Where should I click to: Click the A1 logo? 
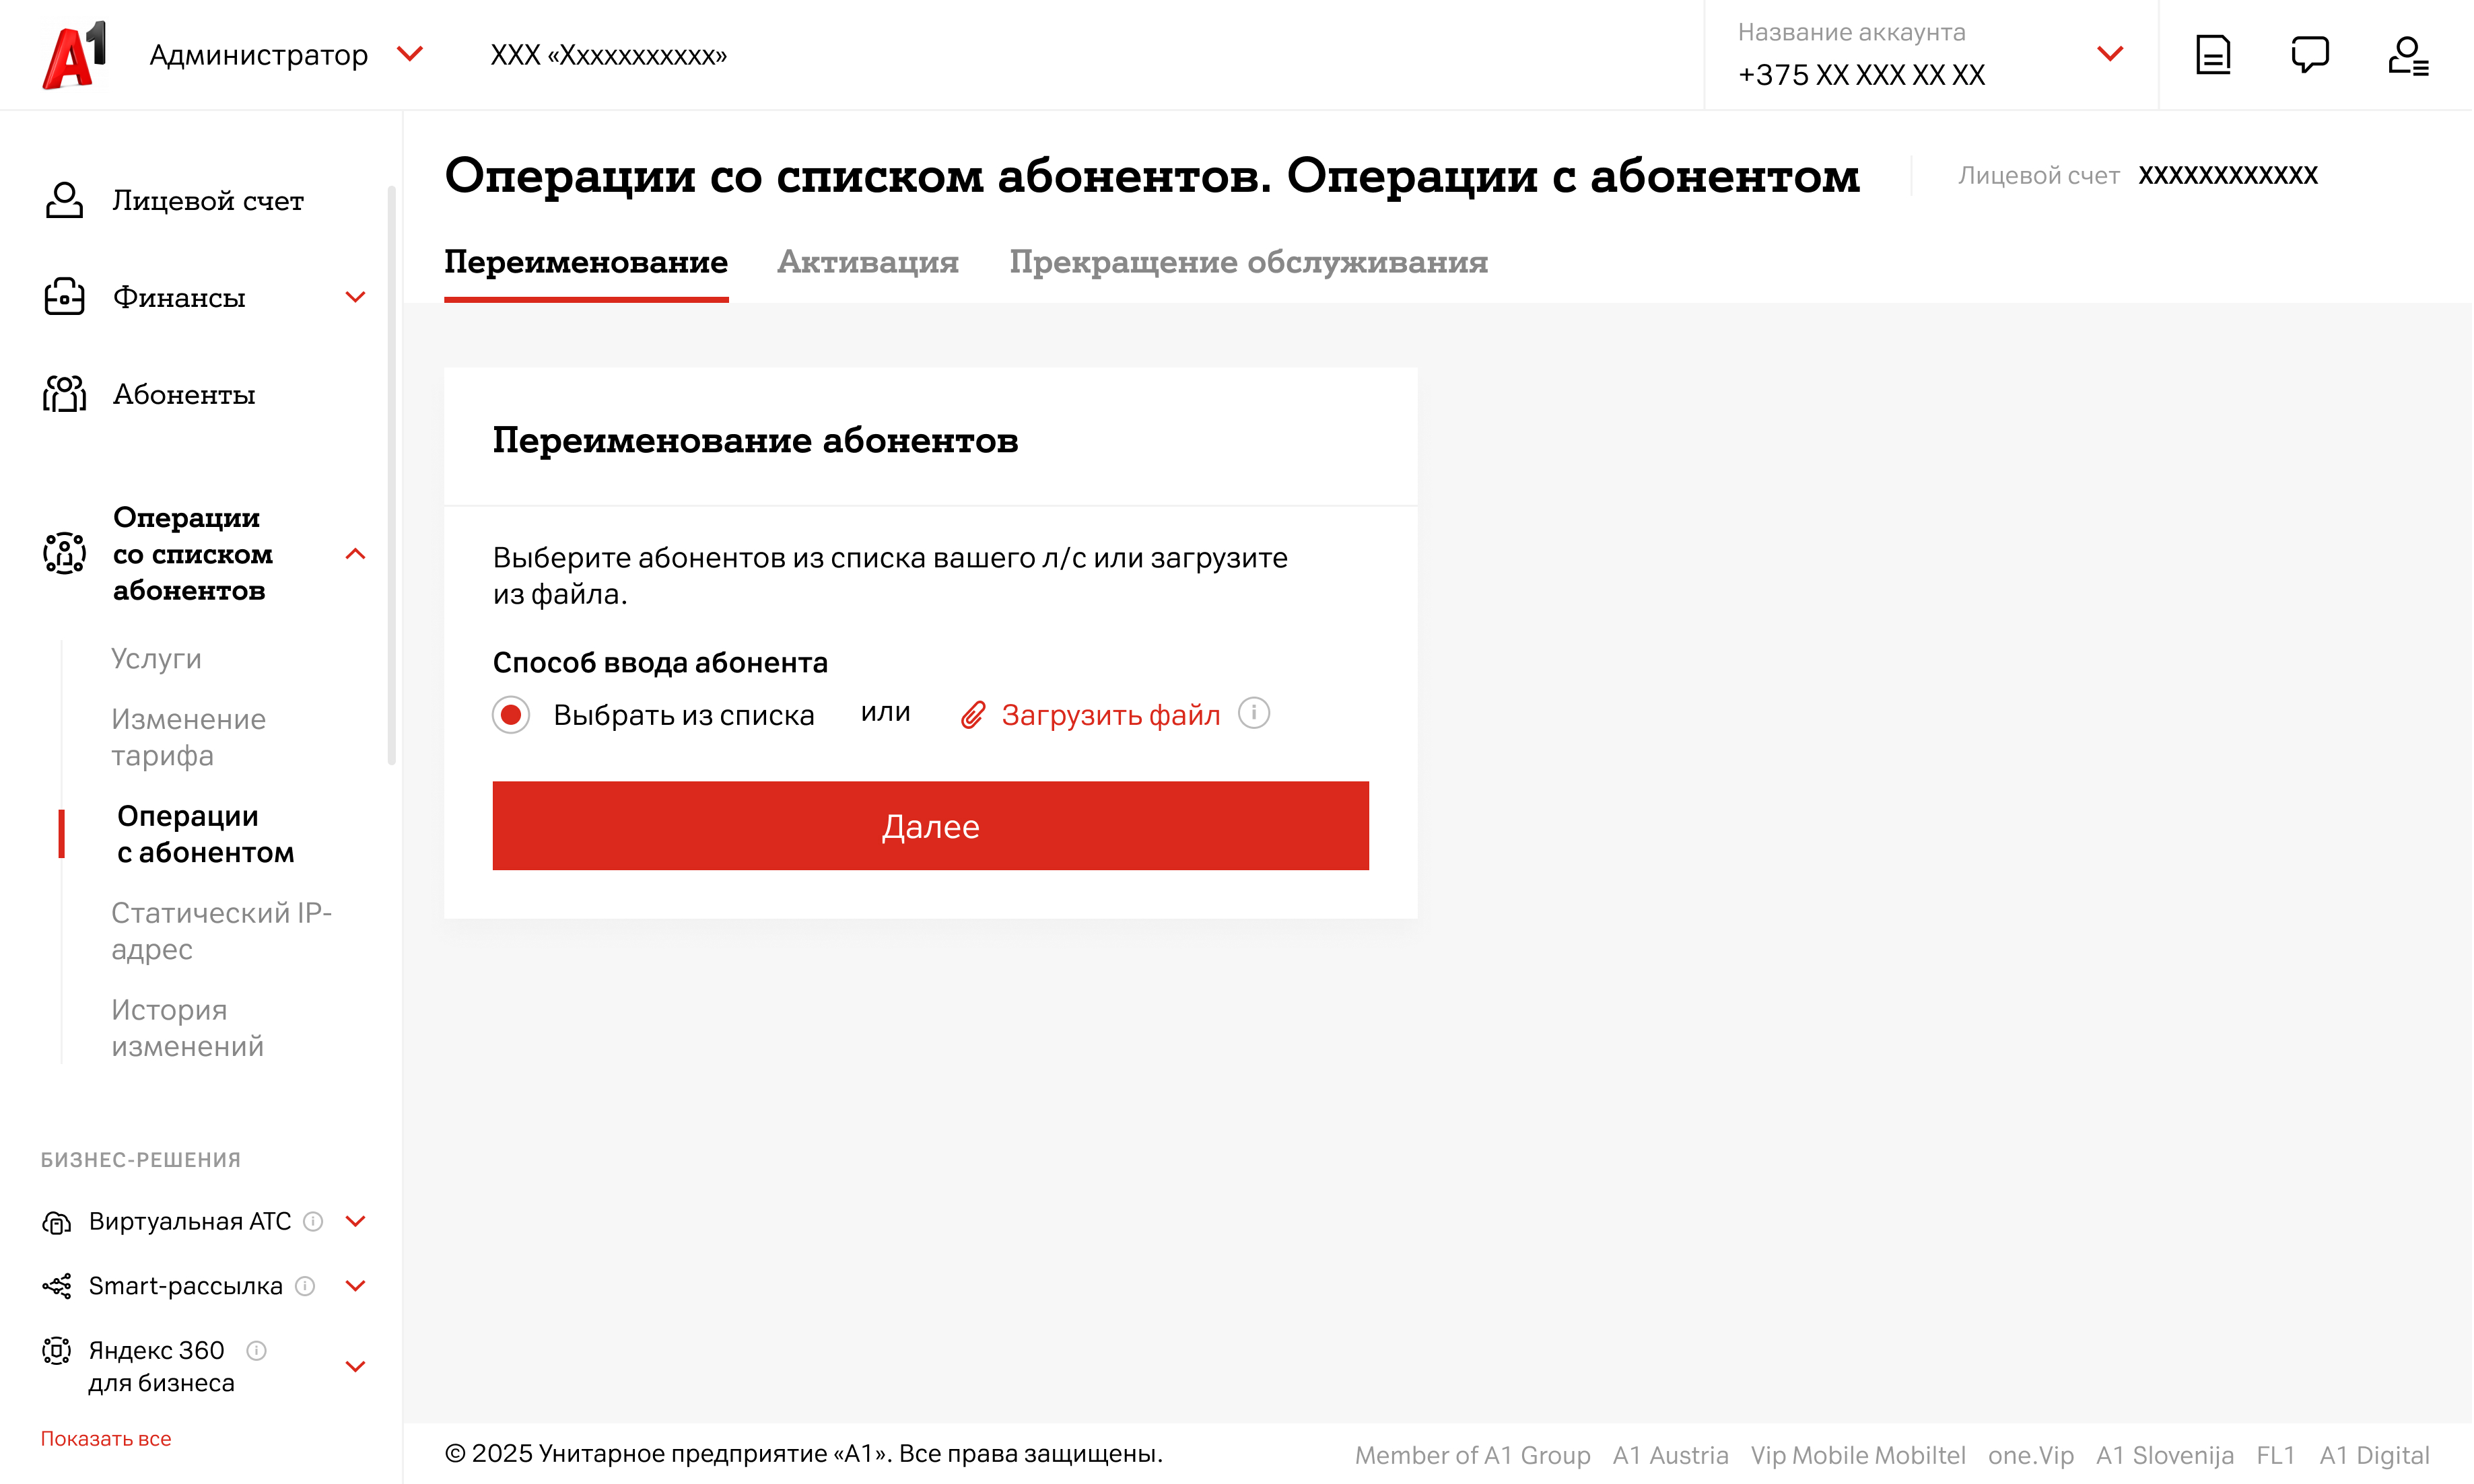[74, 56]
